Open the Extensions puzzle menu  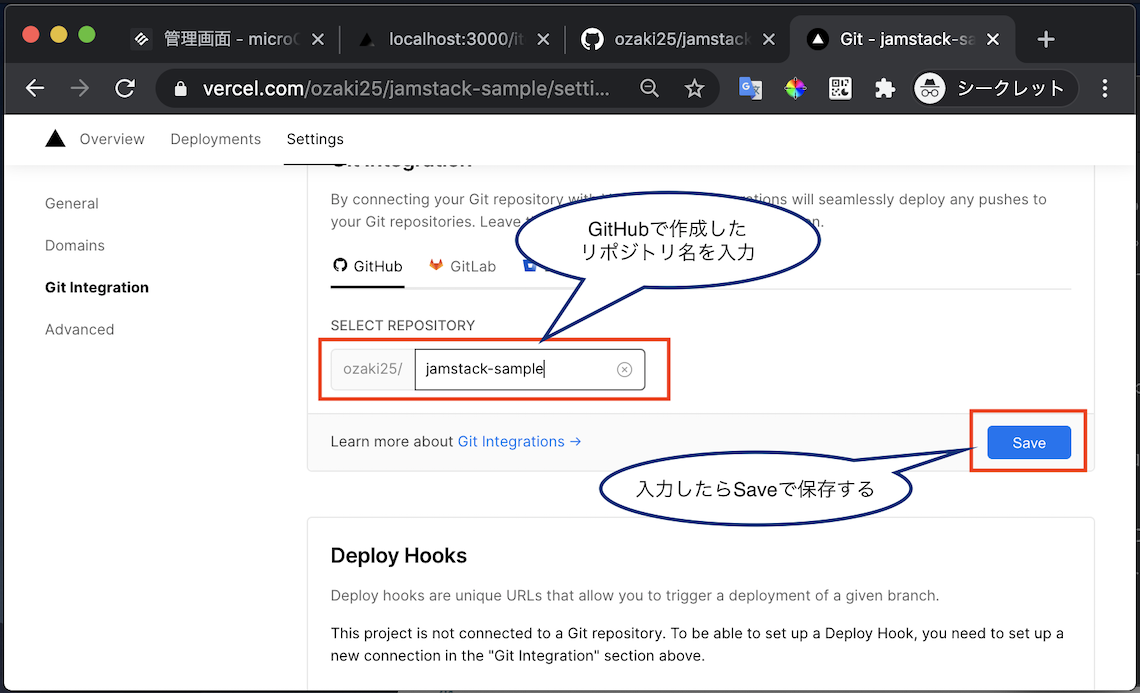pos(885,89)
